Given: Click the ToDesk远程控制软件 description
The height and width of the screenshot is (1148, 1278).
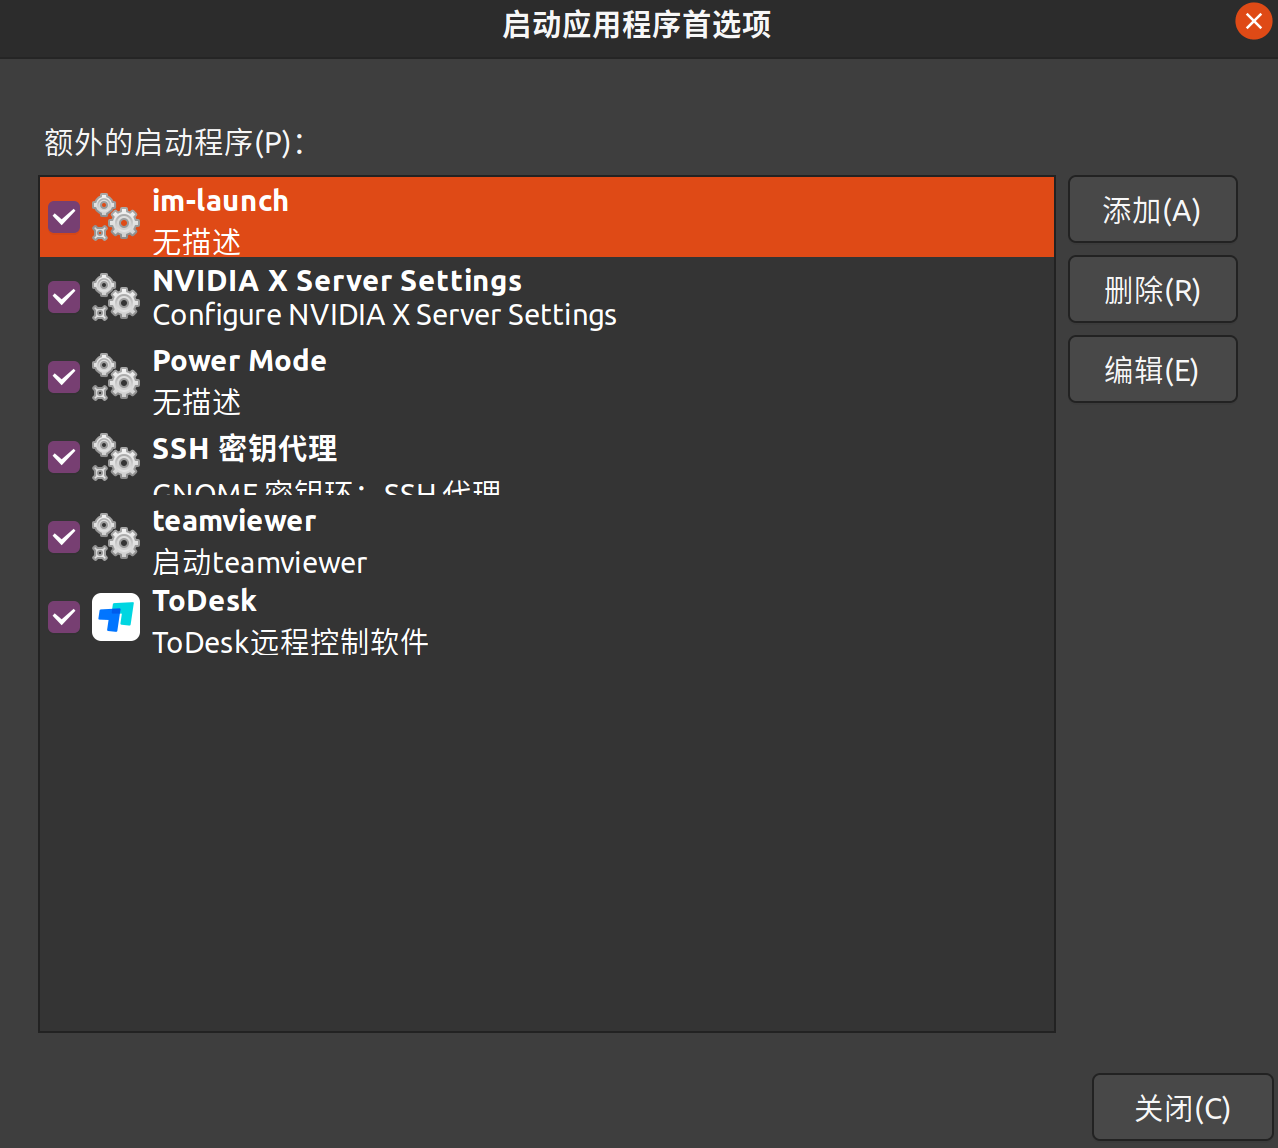Looking at the screenshot, I should pyautogui.click(x=290, y=642).
